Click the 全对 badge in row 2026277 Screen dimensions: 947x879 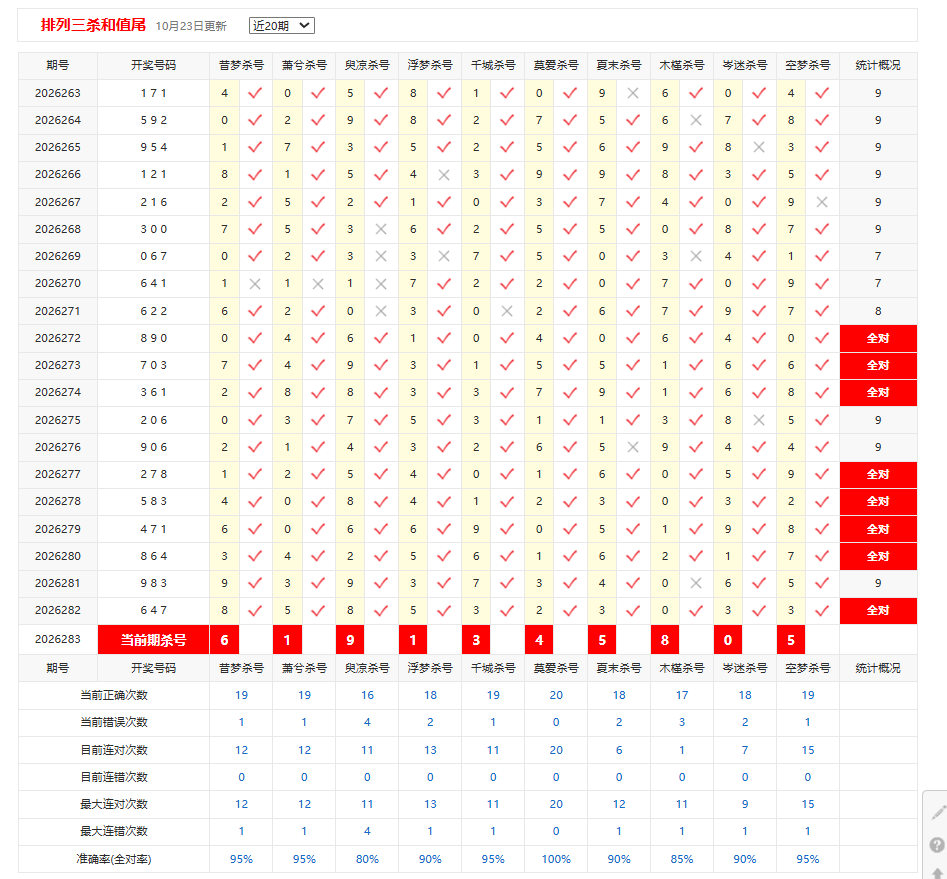coord(878,474)
